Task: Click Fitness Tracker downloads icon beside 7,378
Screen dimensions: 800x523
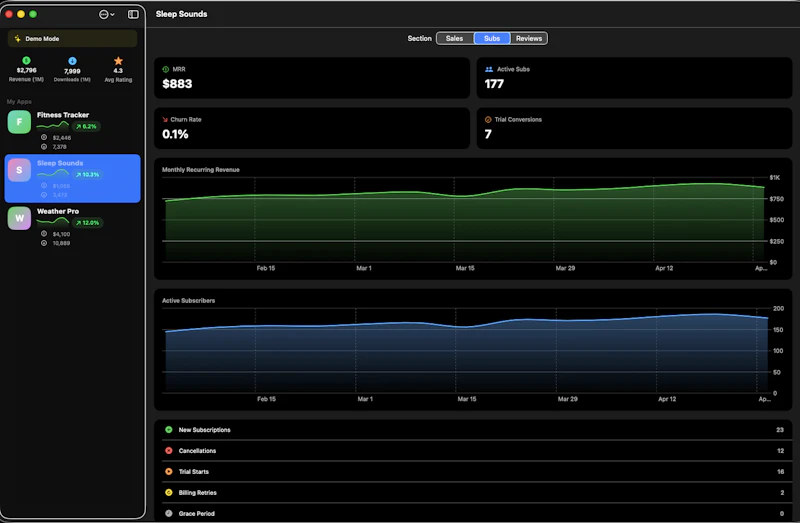Action: pos(44,146)
